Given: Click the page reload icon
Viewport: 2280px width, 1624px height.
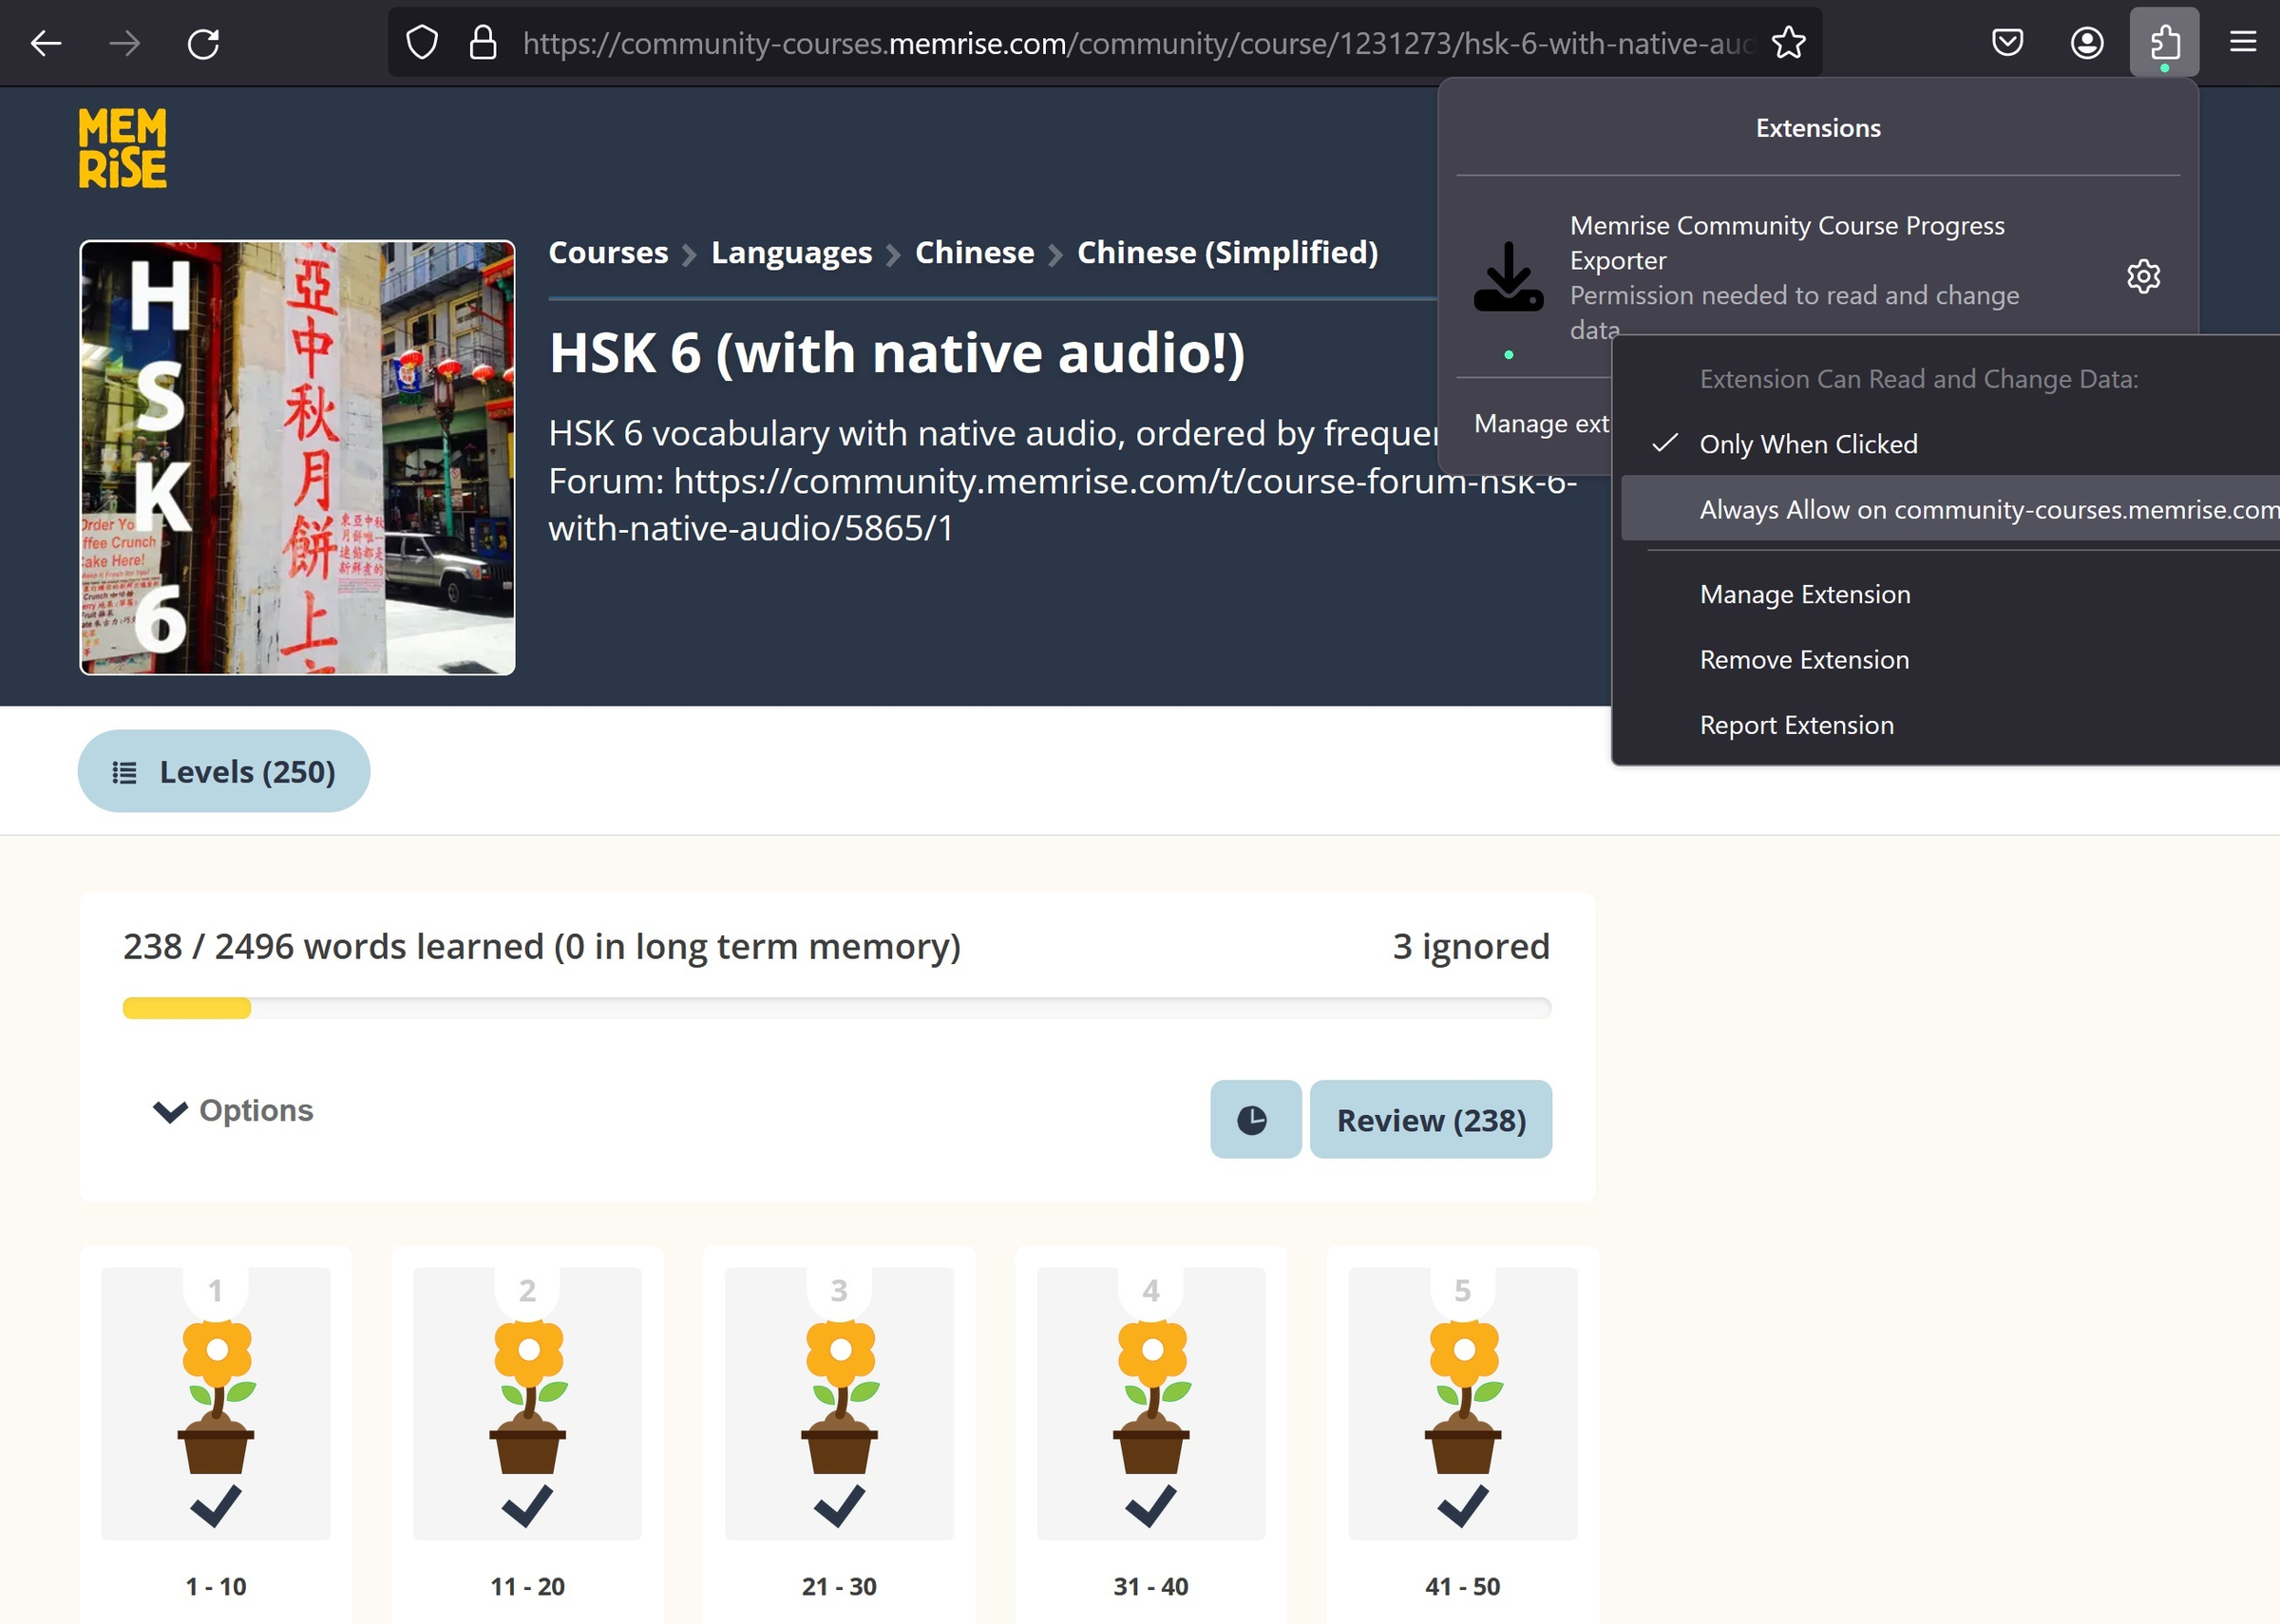Looking at the screenshot, I should tap(202, 42).
